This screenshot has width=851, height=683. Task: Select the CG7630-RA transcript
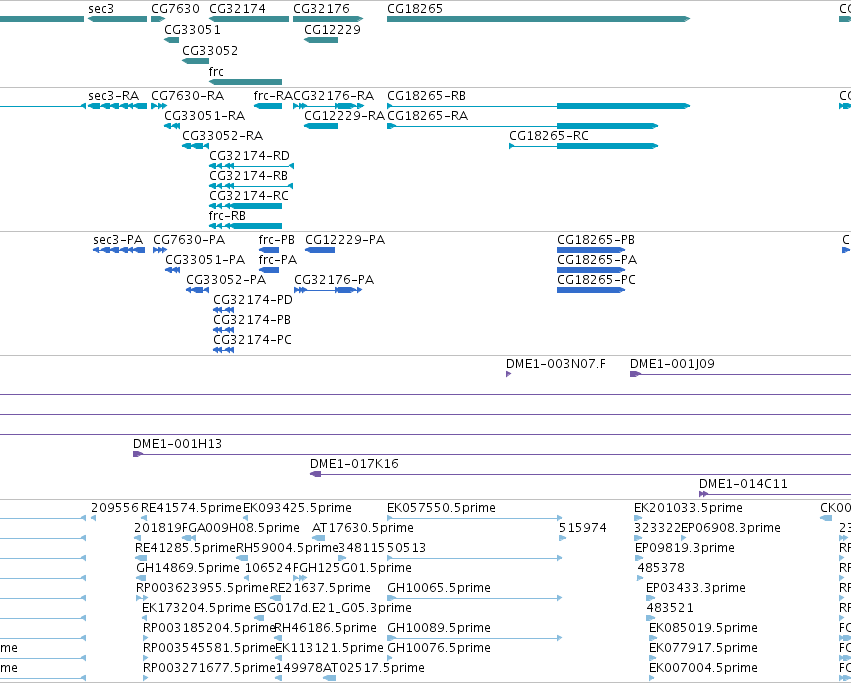pyautogui.click(x=159, y=106)
